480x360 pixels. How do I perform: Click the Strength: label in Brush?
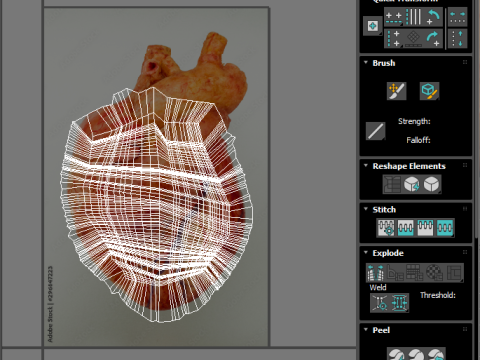(414, 121)
